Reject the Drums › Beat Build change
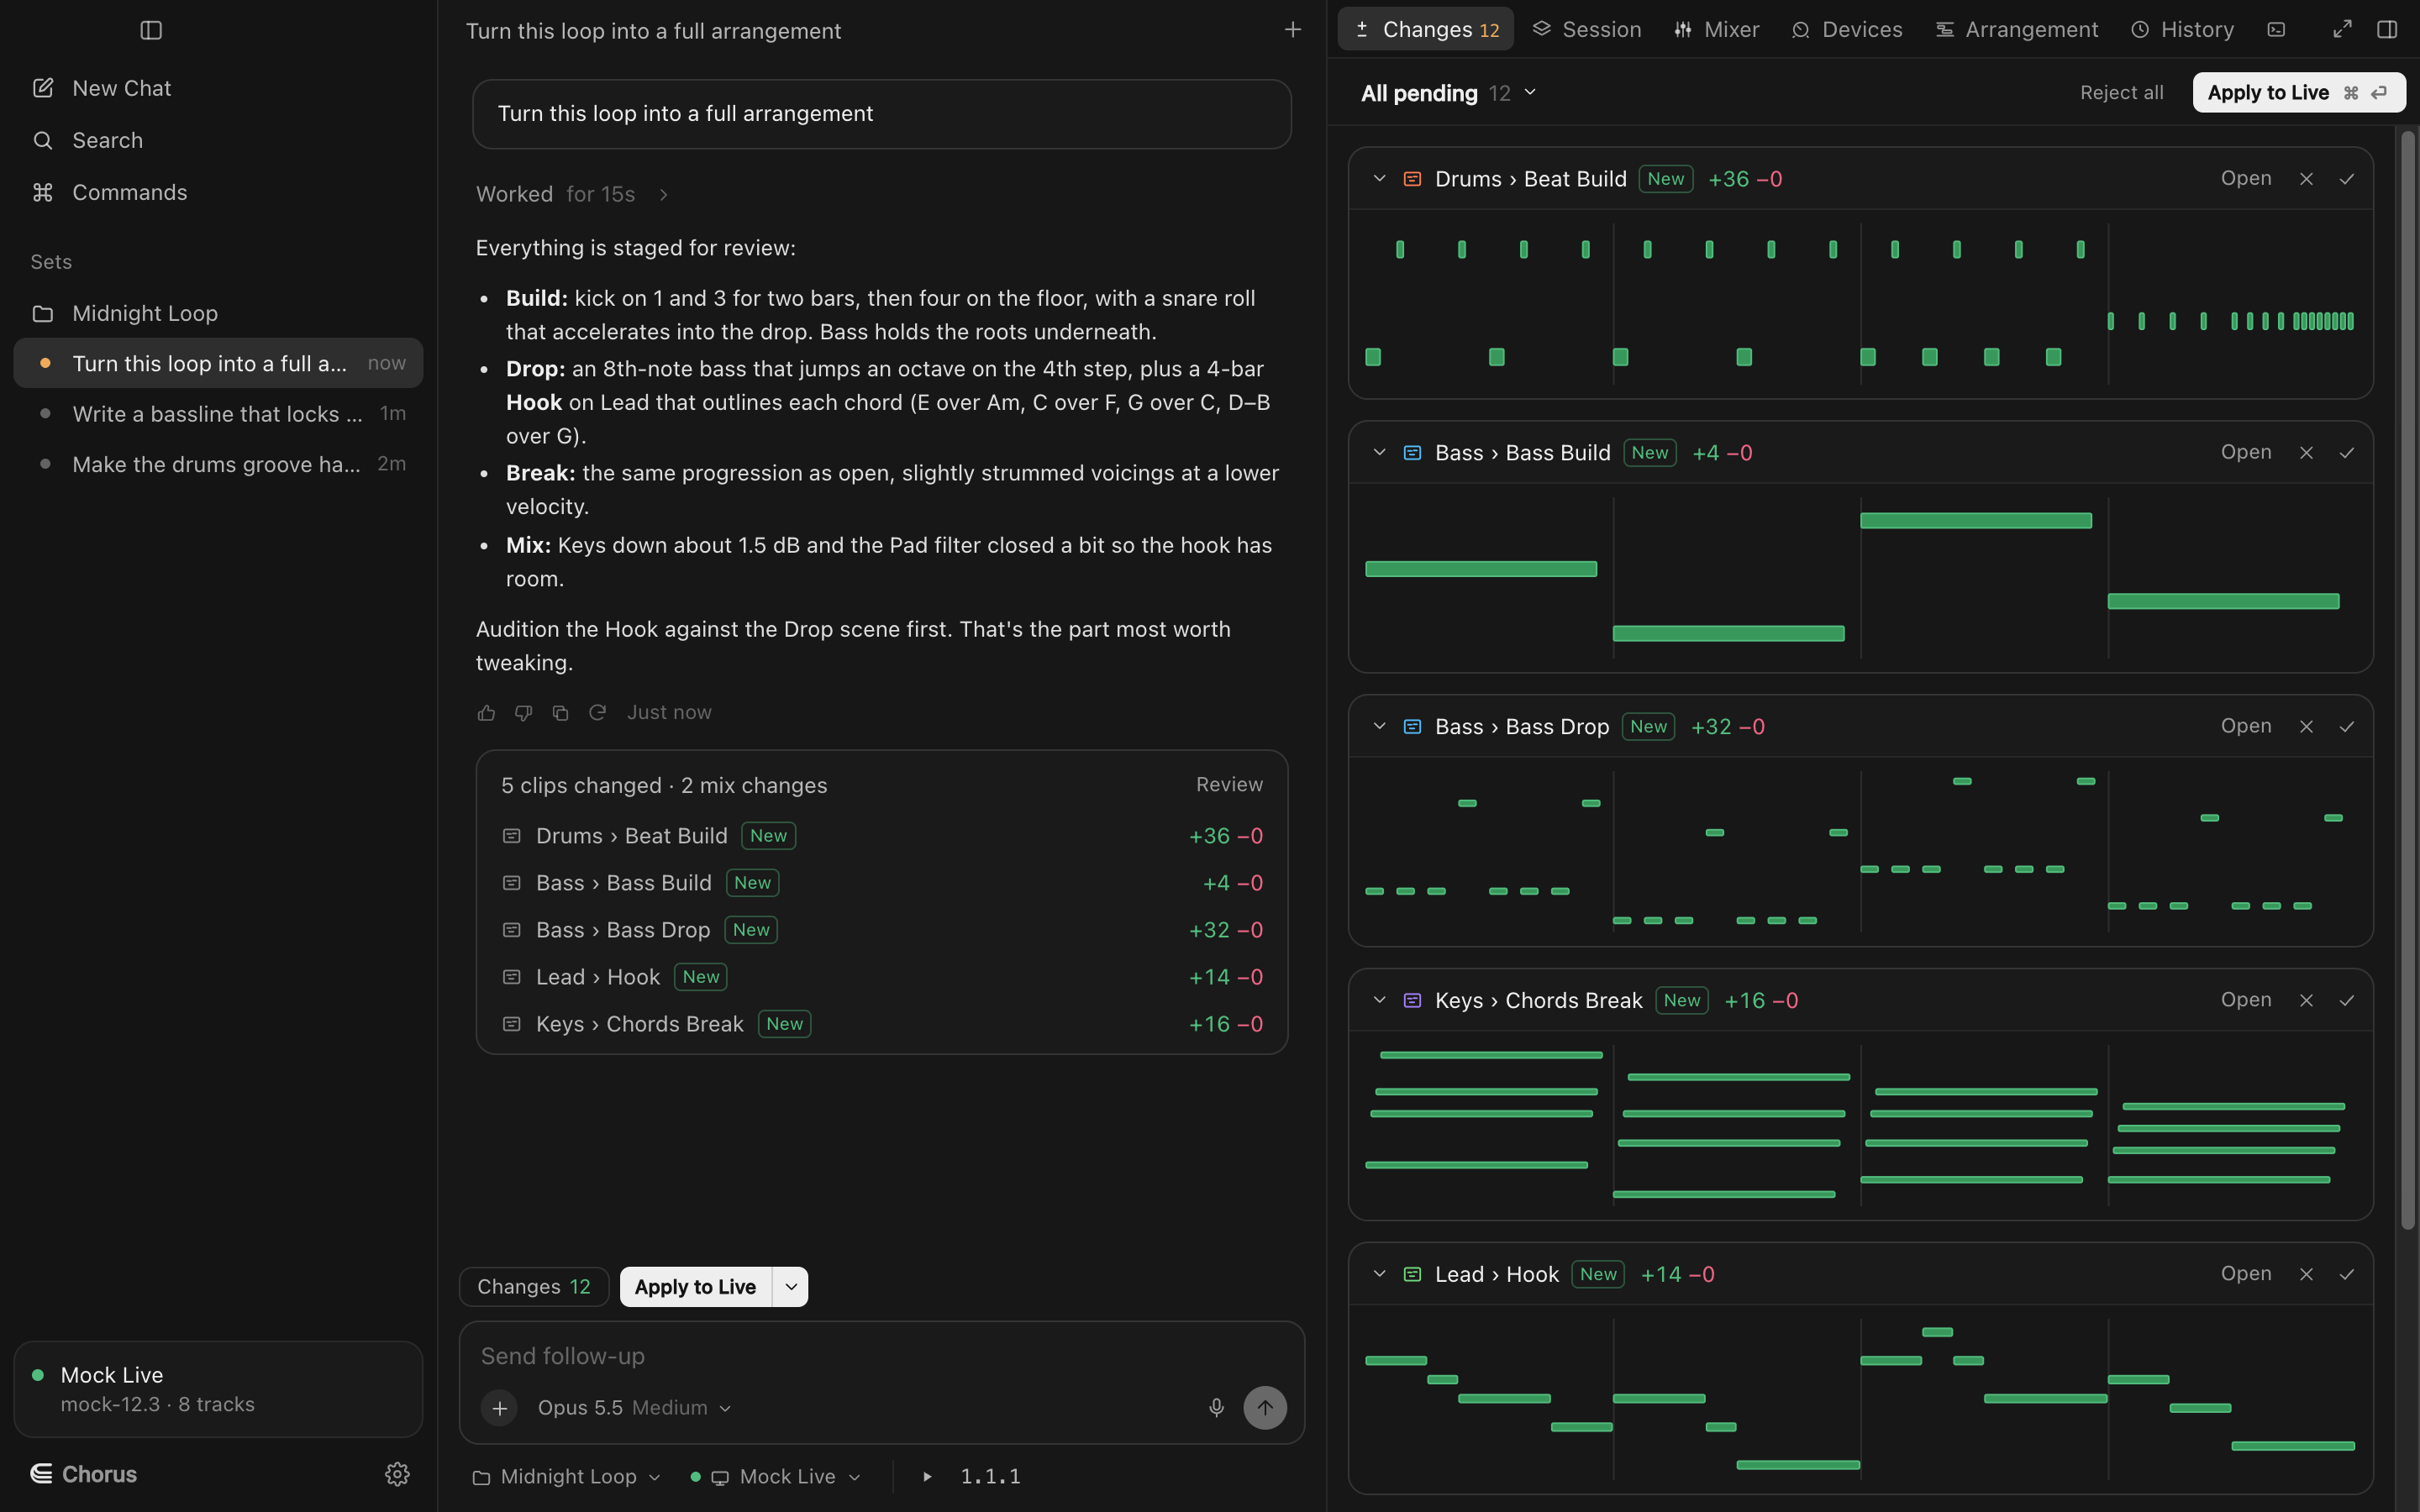Viewport: 2420px width, 1512px height. coord(2306,179)
